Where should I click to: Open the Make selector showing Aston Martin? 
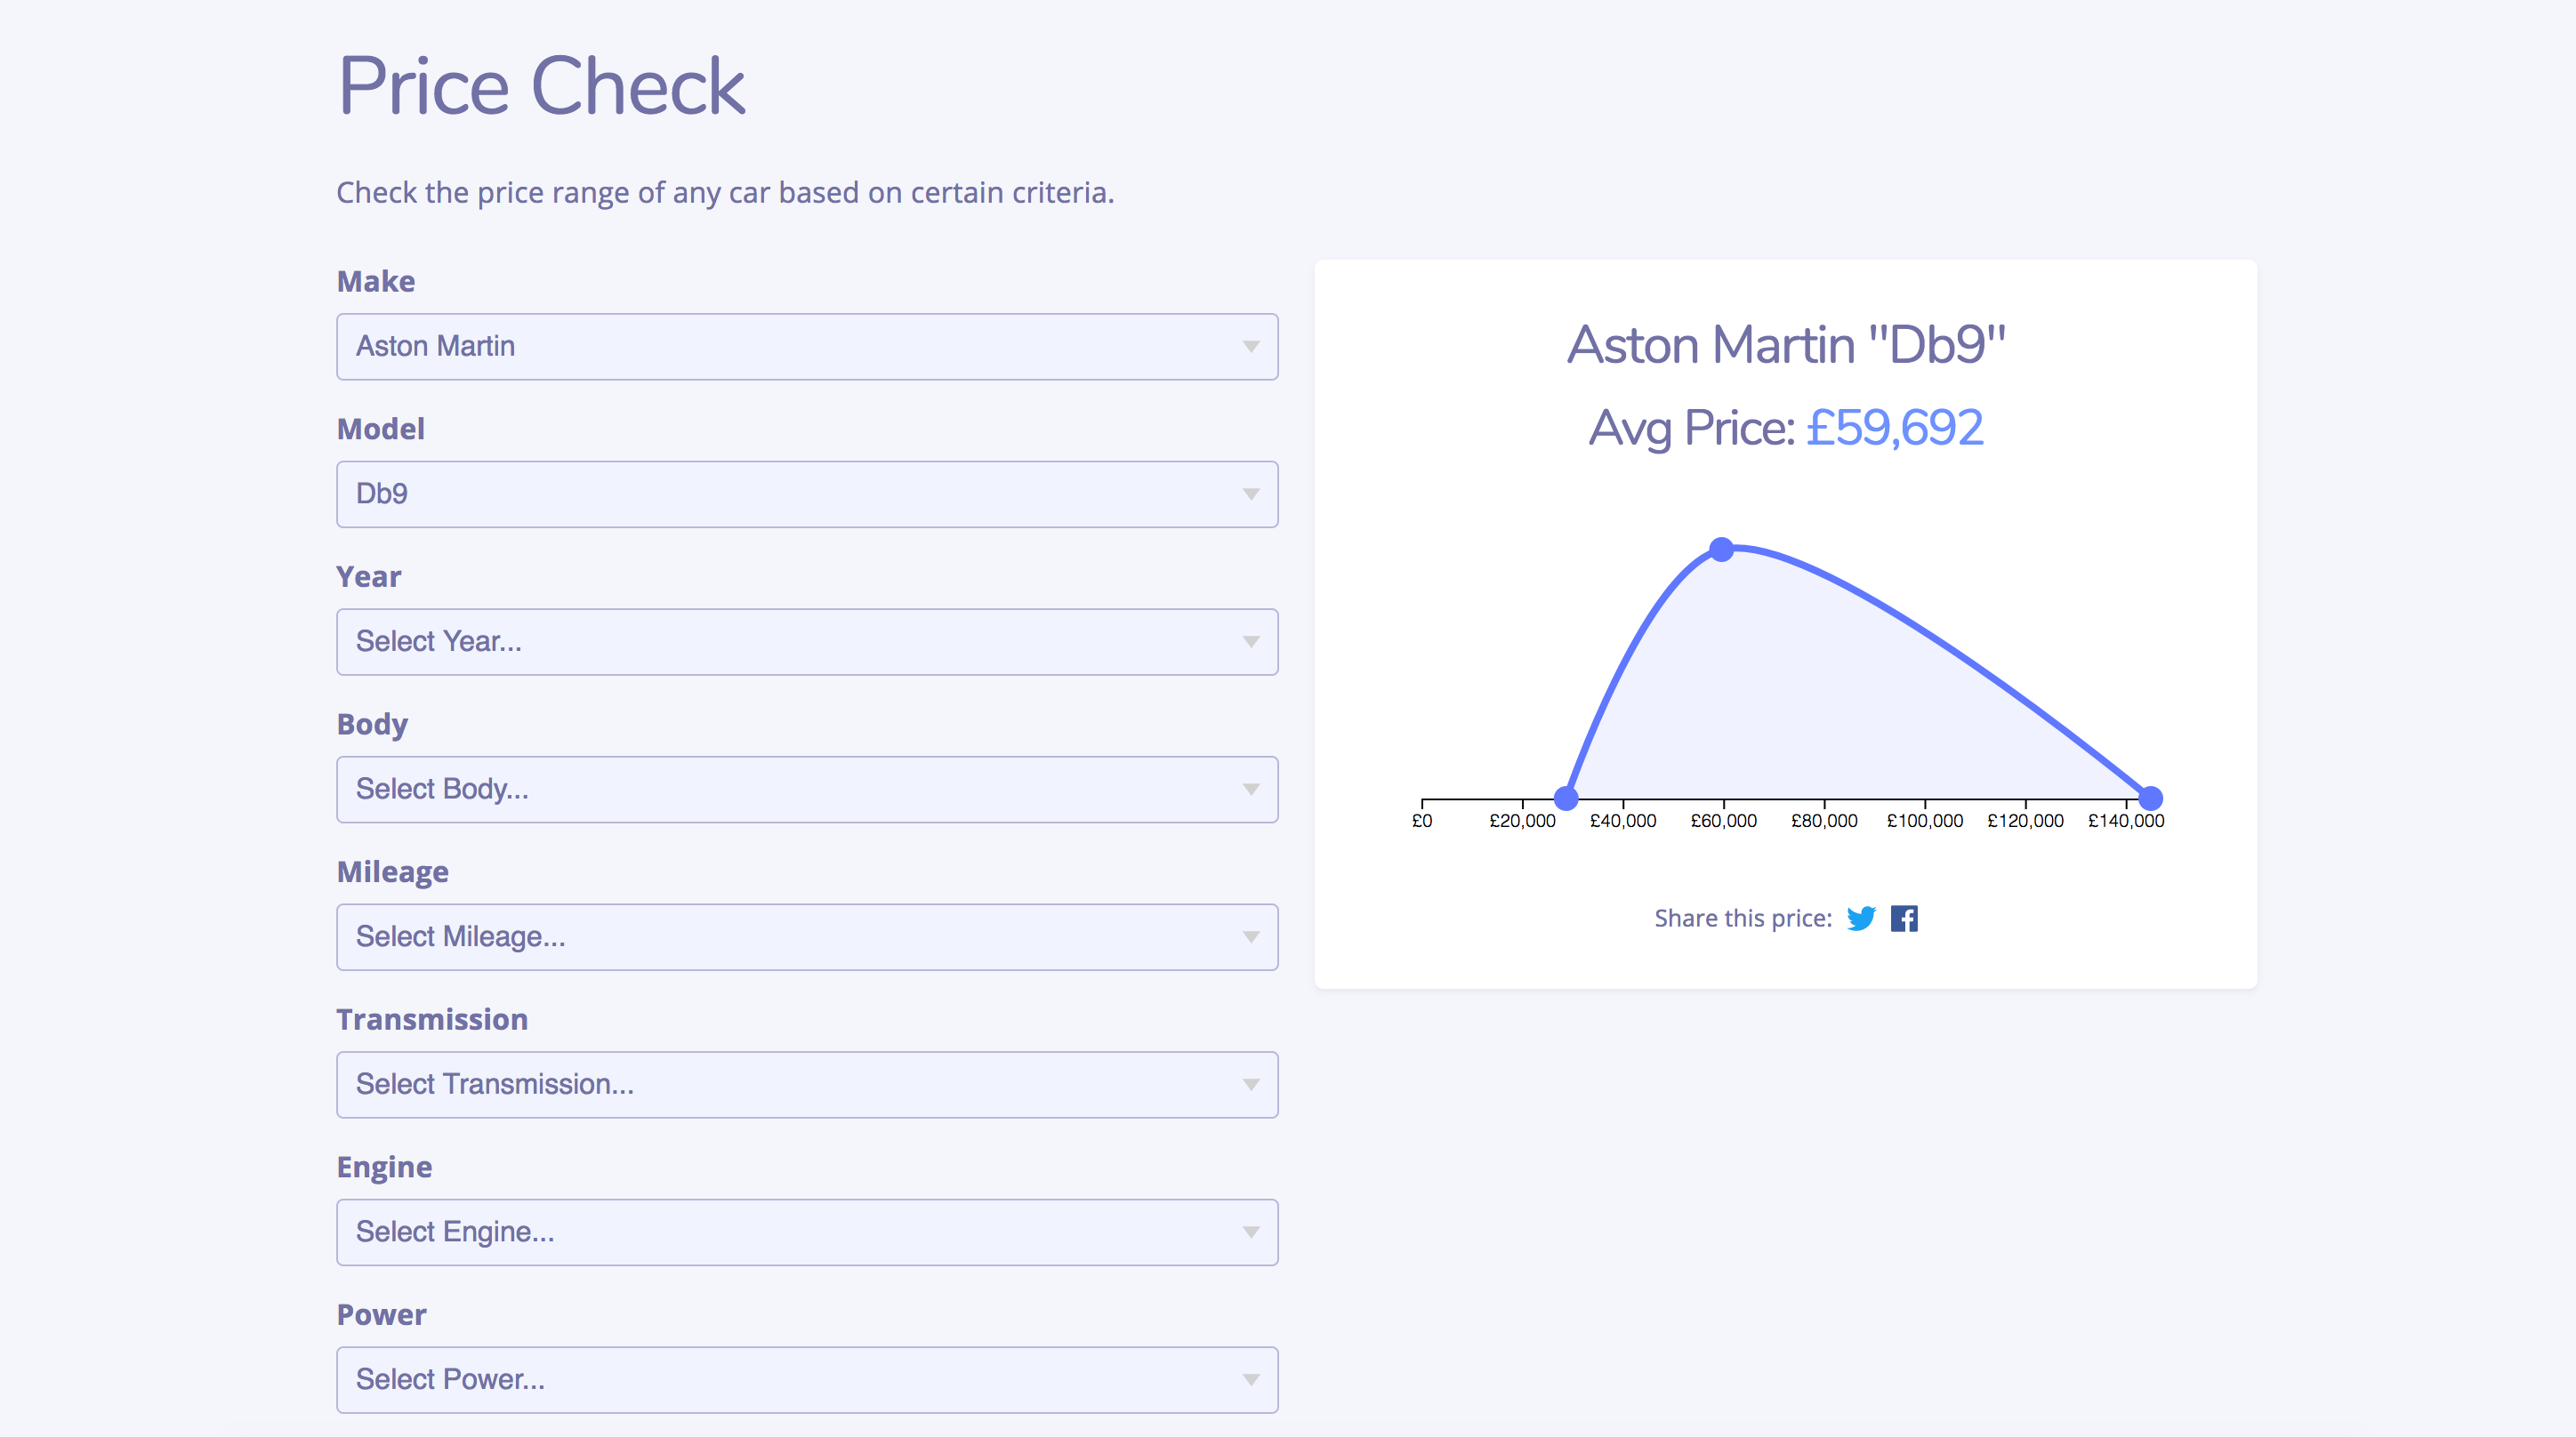pos(806,347)
